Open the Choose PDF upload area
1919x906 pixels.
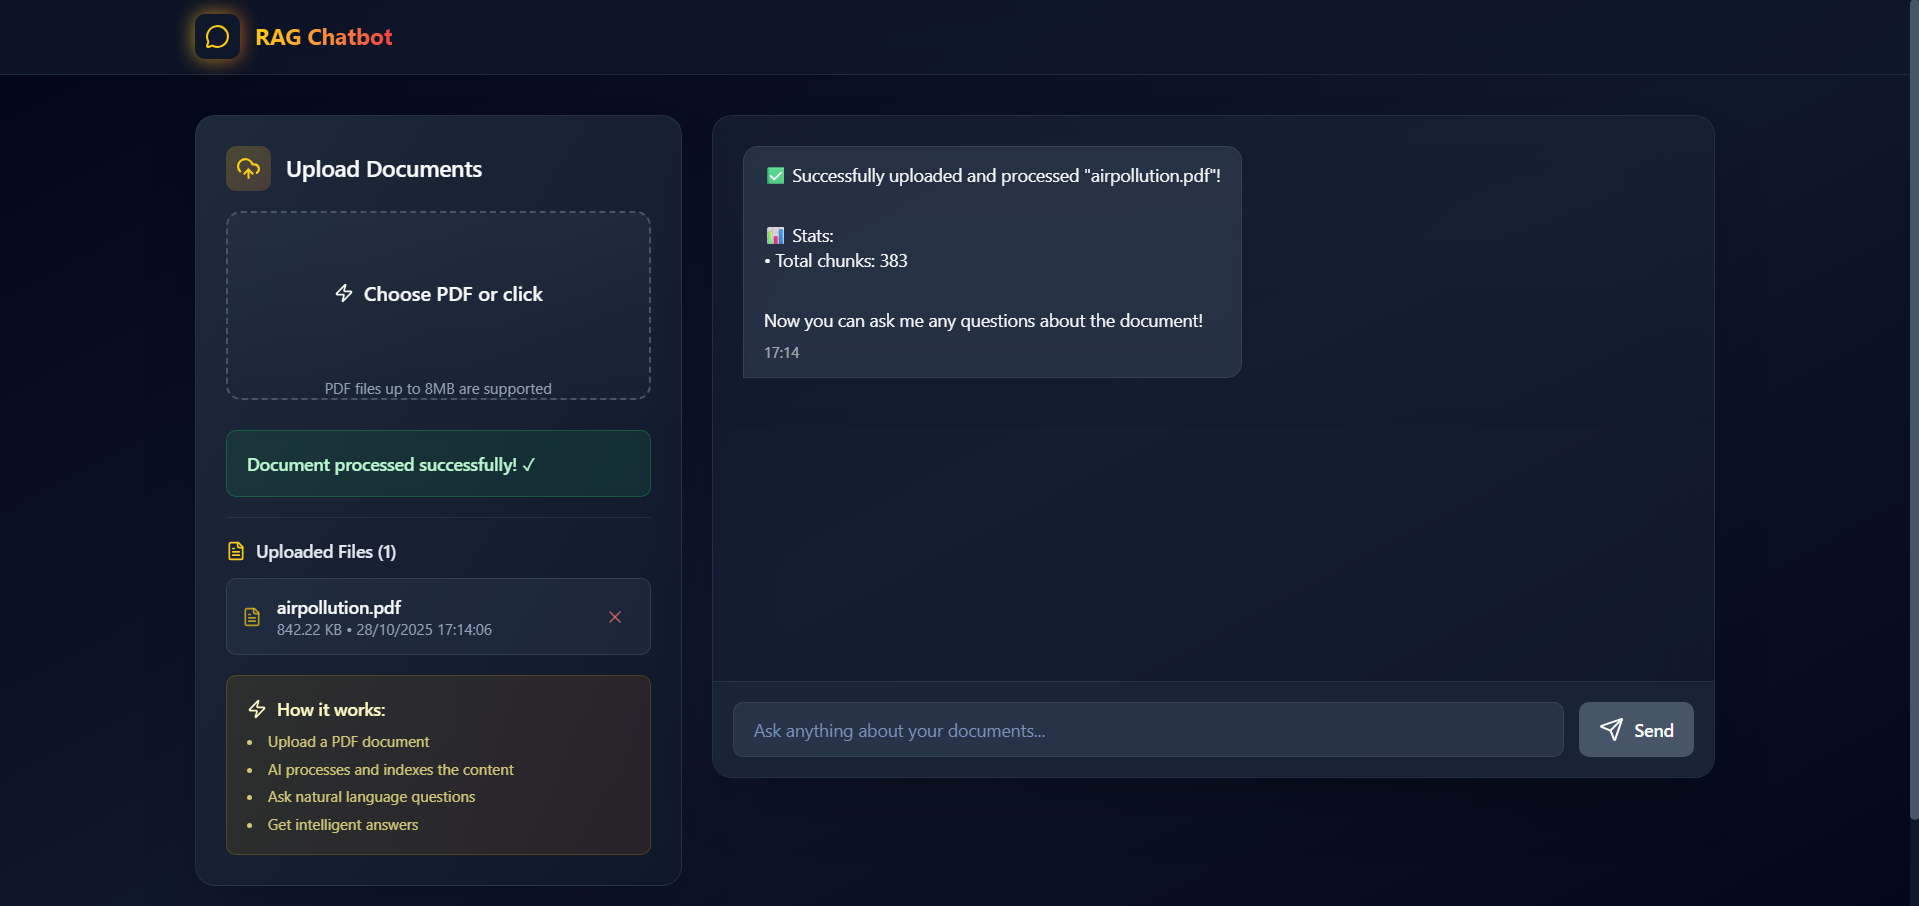click(x=438, y=305)
